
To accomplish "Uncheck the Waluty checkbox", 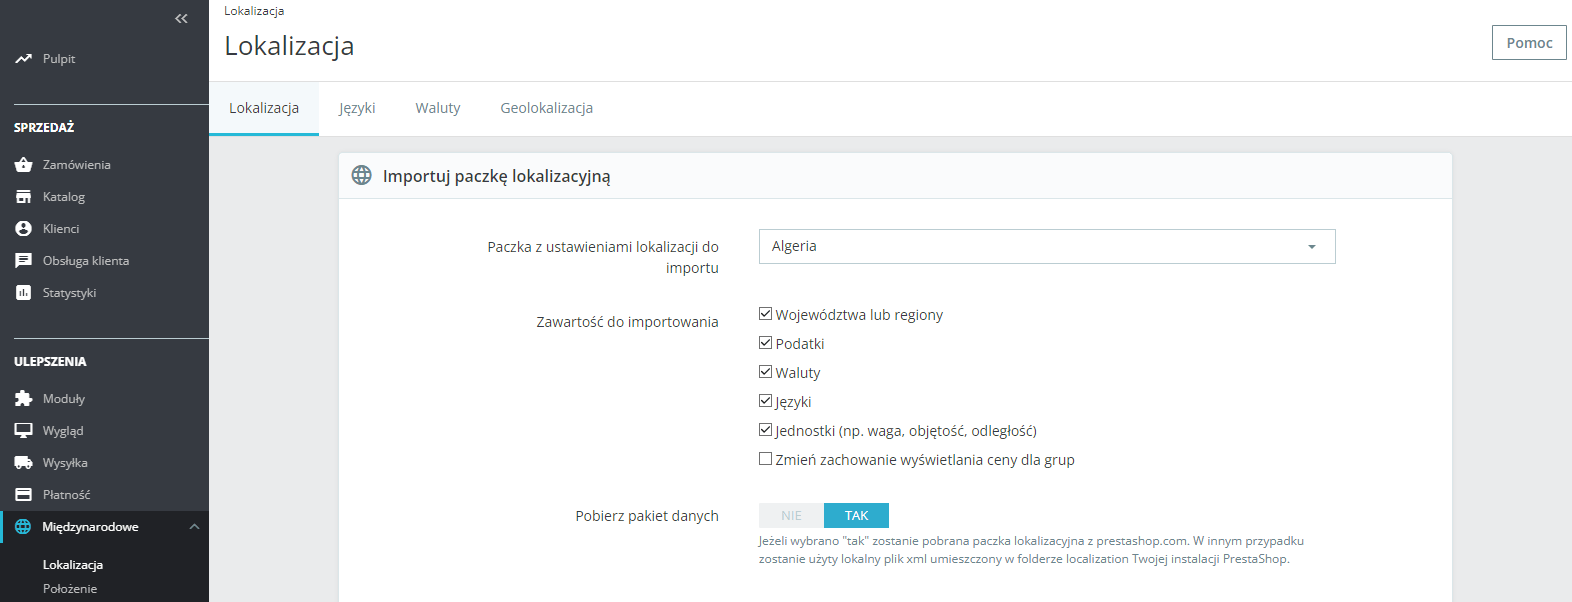I will point(765,372).
